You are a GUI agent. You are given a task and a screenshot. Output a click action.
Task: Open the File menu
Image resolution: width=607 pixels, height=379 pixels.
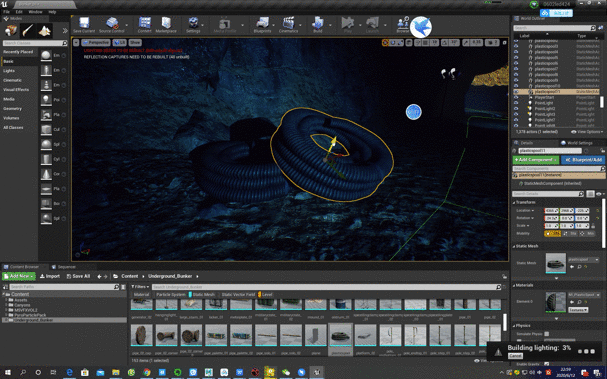click(6, 12)
